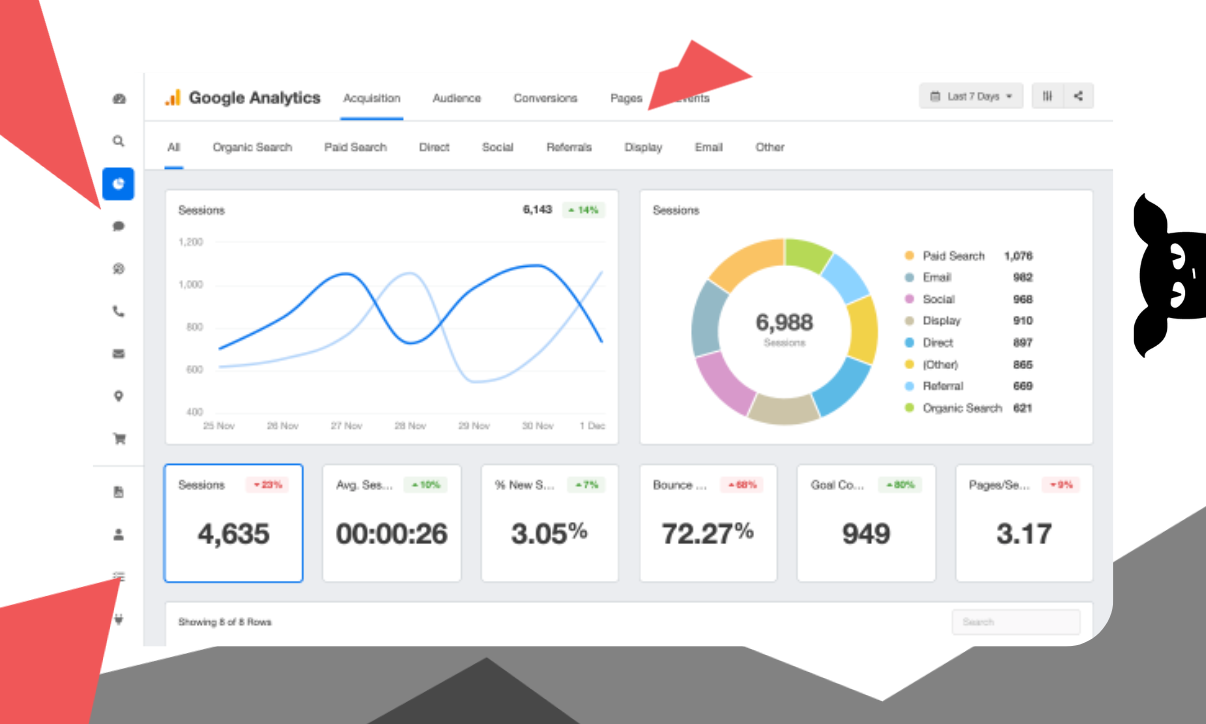Open the double chat bubbles sidebar icon

coord(119,269)
